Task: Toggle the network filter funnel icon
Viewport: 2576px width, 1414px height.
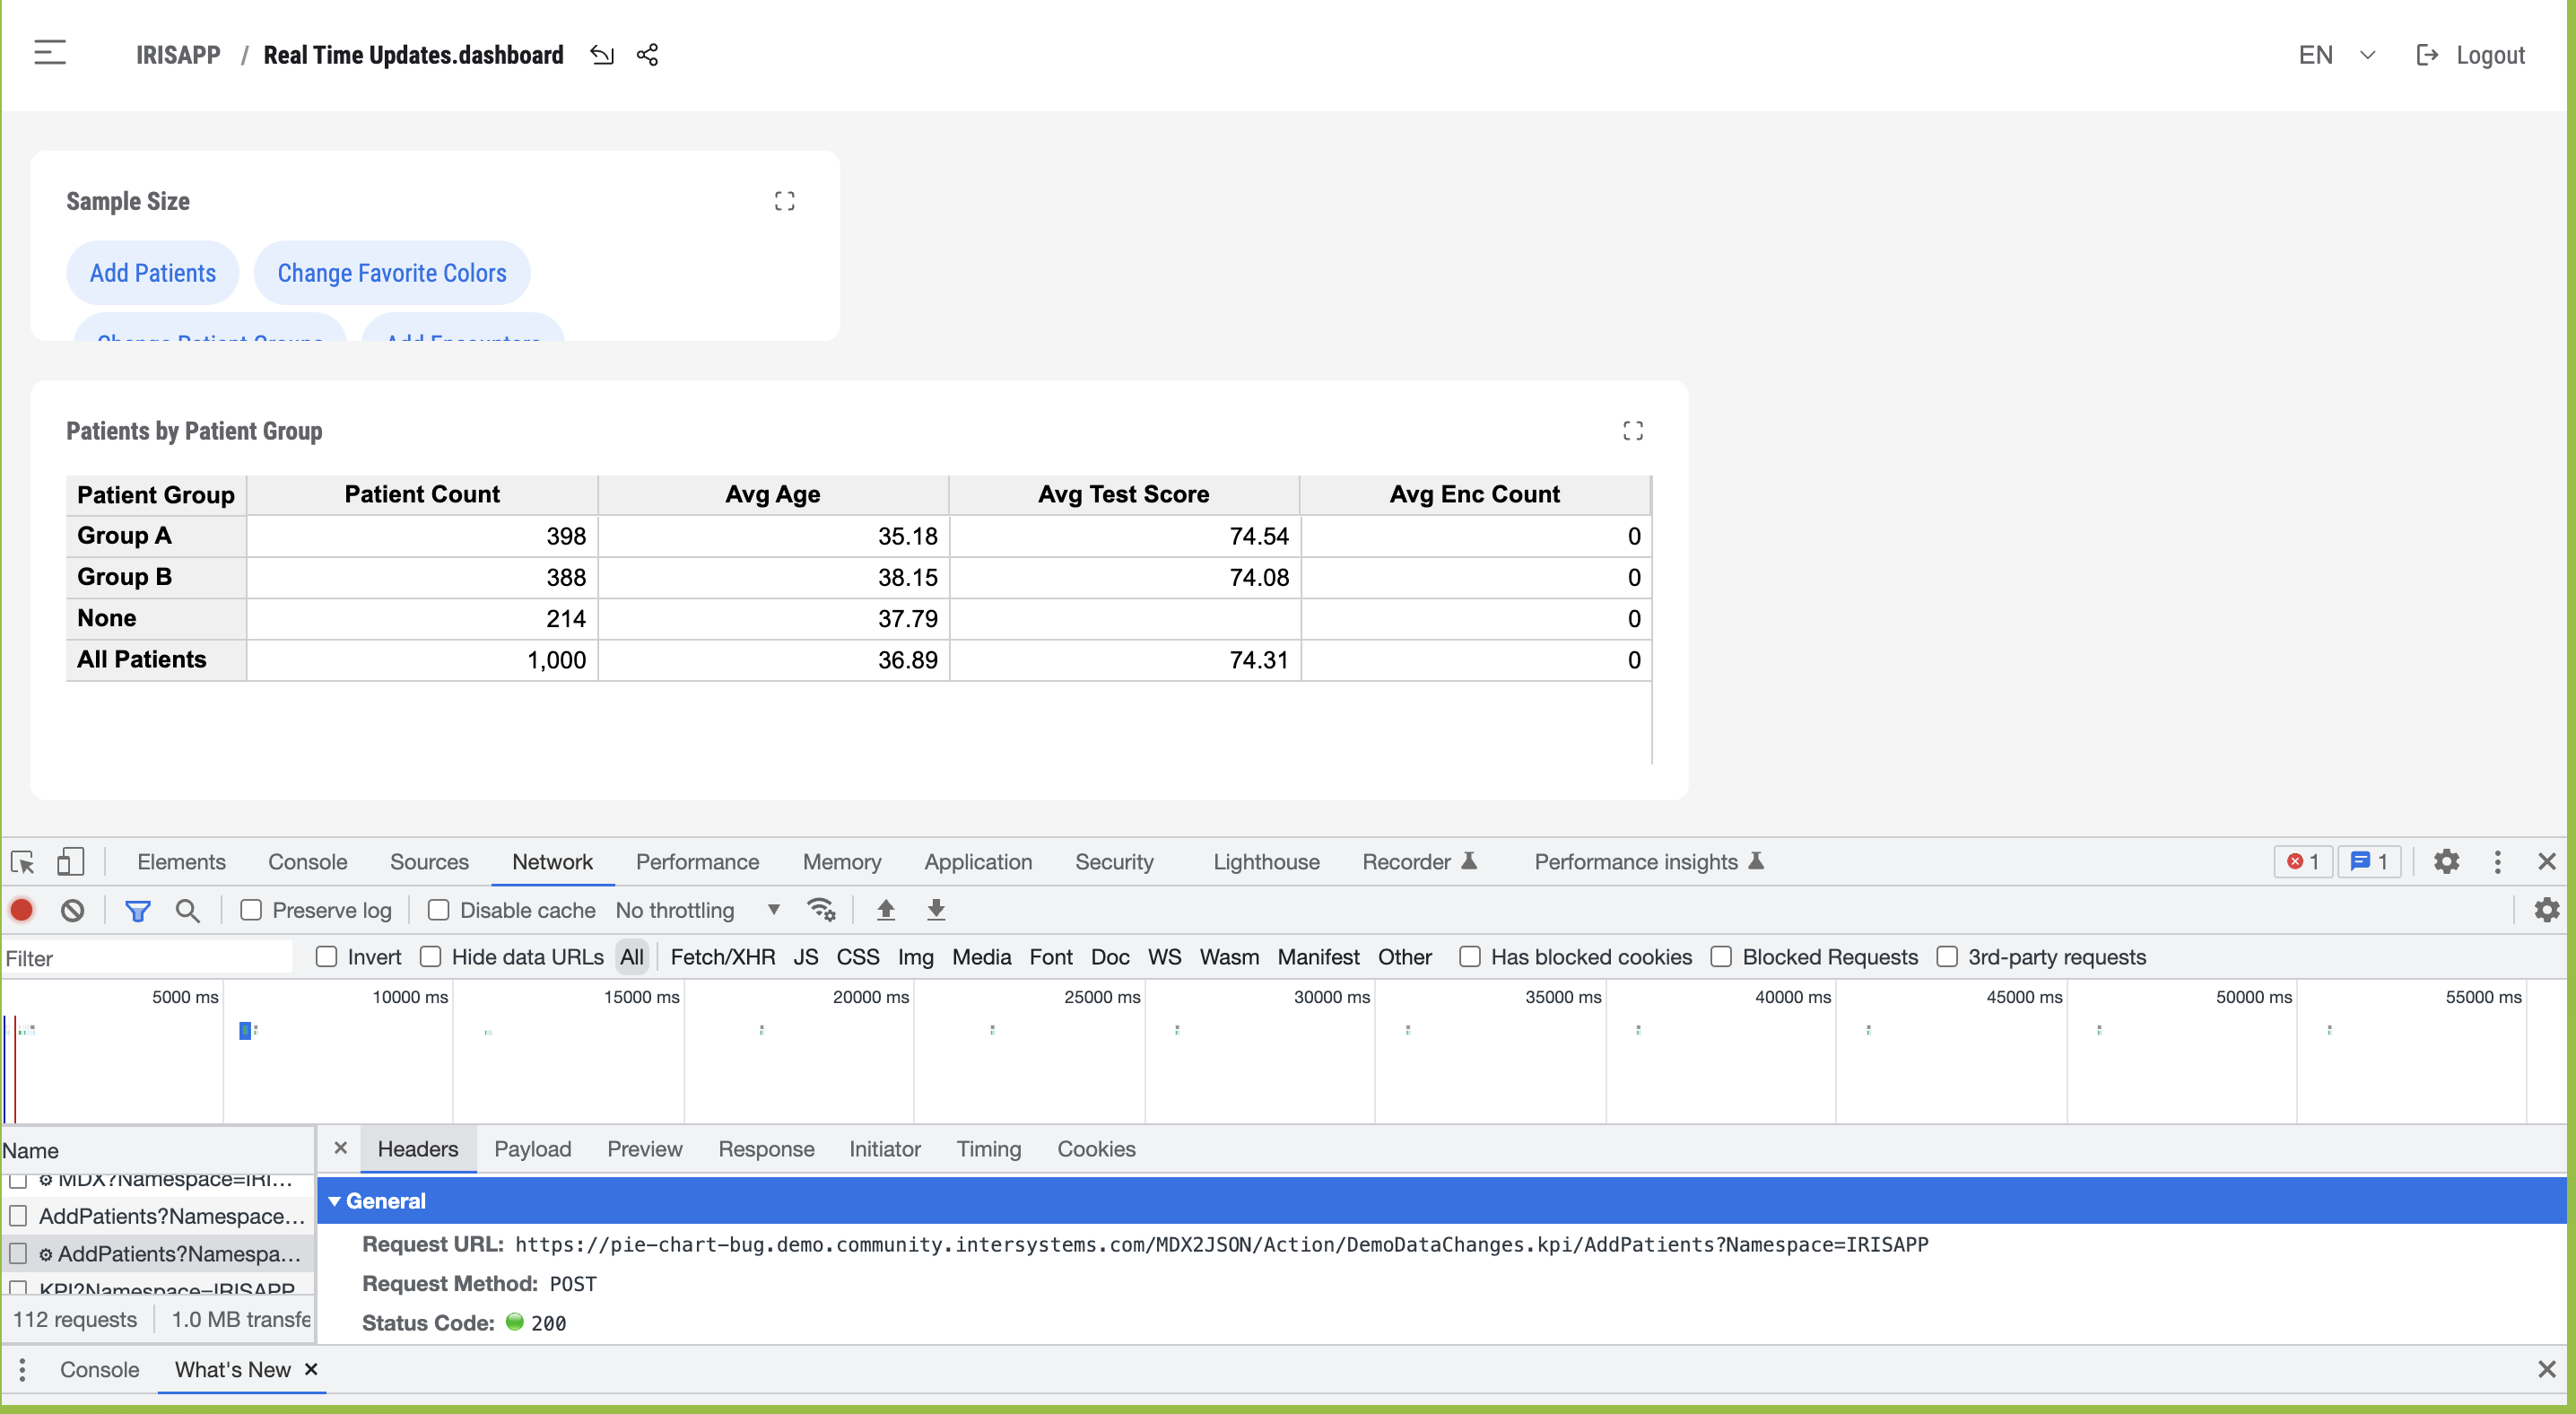Action: 137,910
